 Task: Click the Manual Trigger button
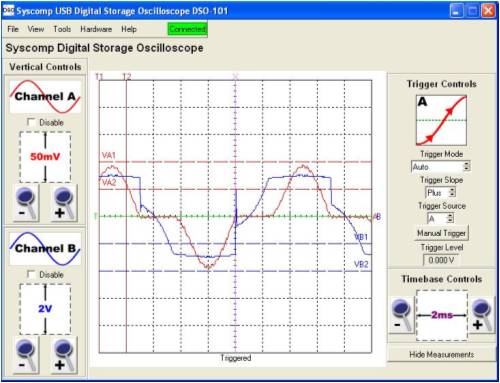(441, 233)
